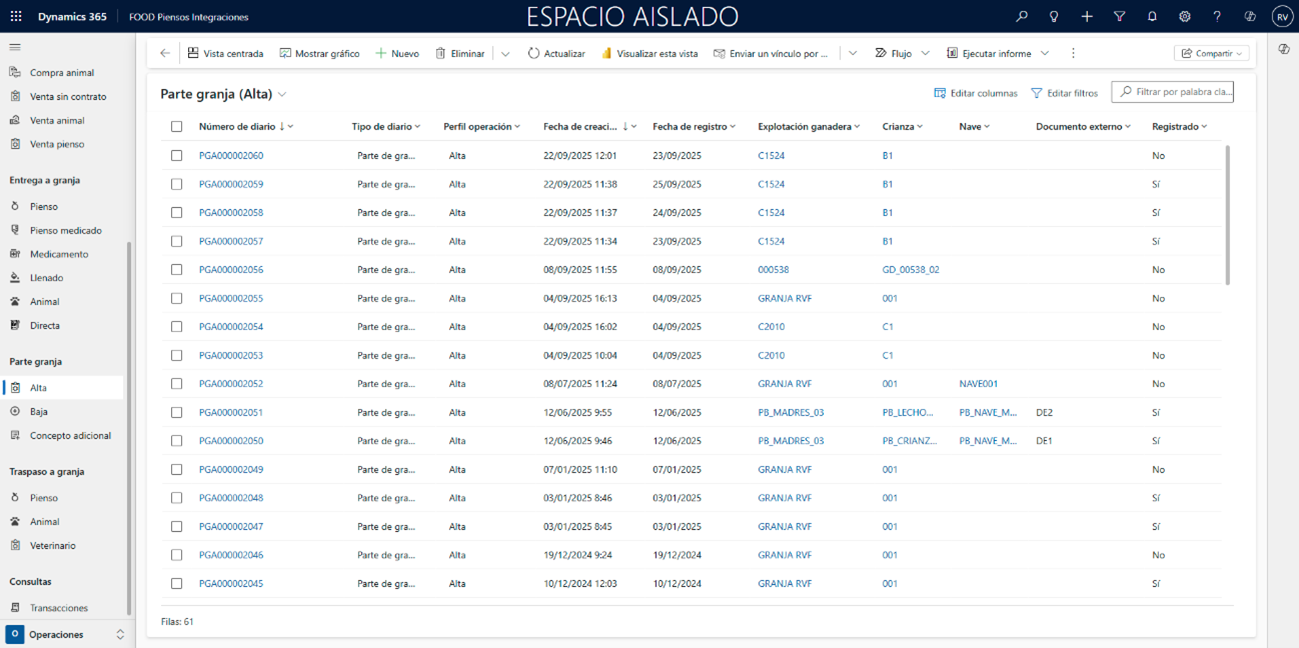Open advanced find filter icon in header
This screenshot has height=648, width=1299.
coord(1119,17)
